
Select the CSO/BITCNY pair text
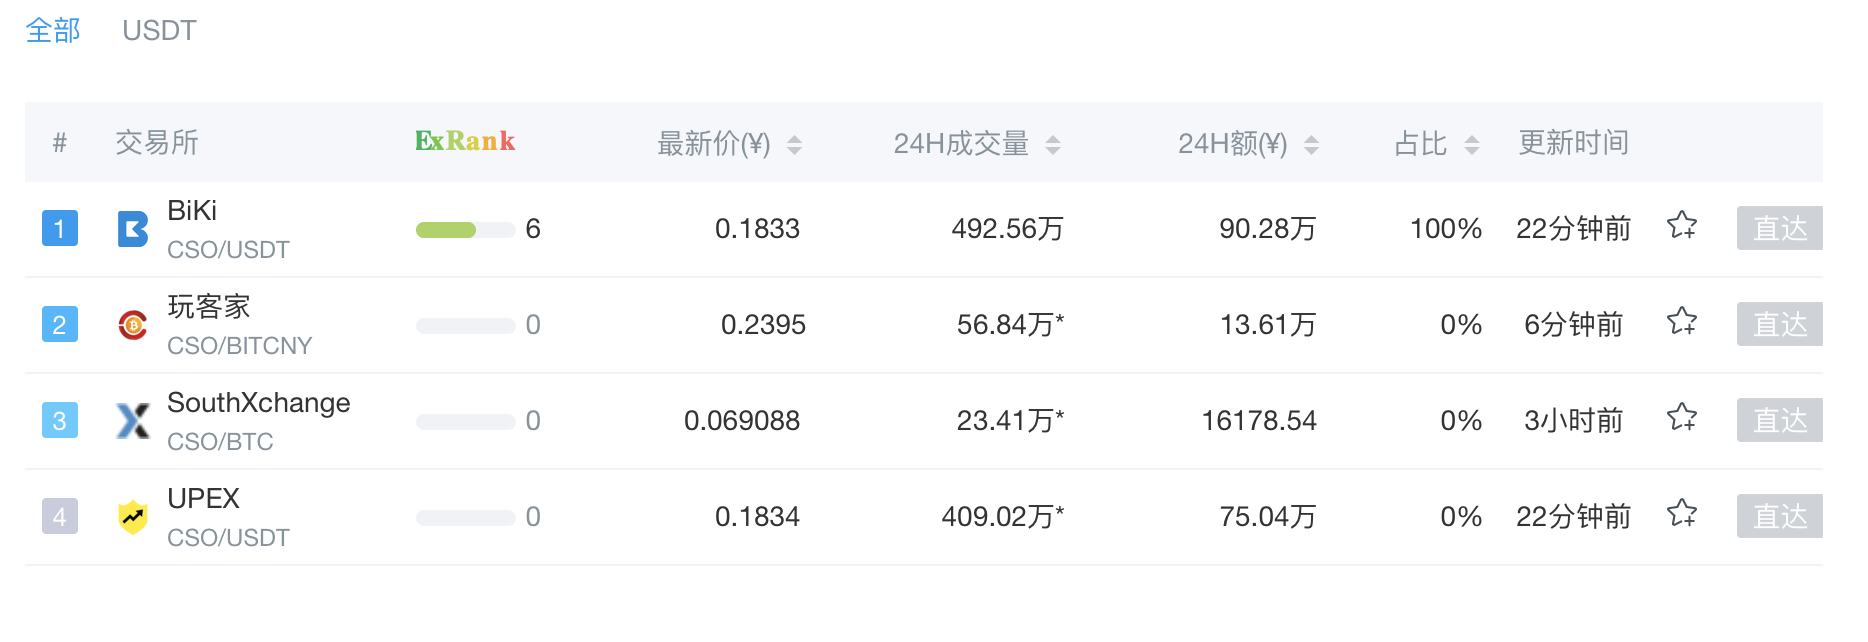click(240, 346)
